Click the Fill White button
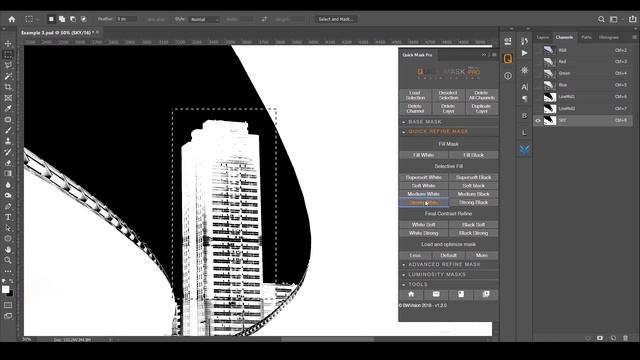Viewport: 640px width, 360px height. click(424, 155)
